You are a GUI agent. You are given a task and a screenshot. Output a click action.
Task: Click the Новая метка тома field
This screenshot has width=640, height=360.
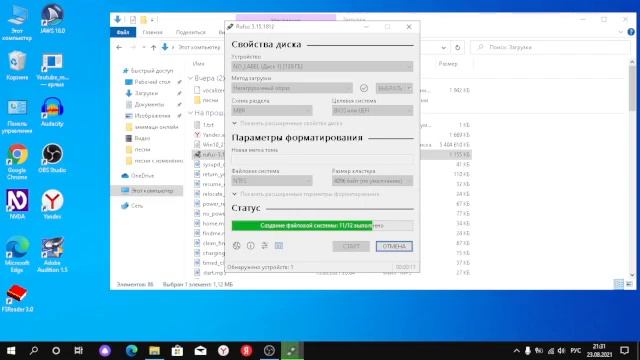pos(322,159)
